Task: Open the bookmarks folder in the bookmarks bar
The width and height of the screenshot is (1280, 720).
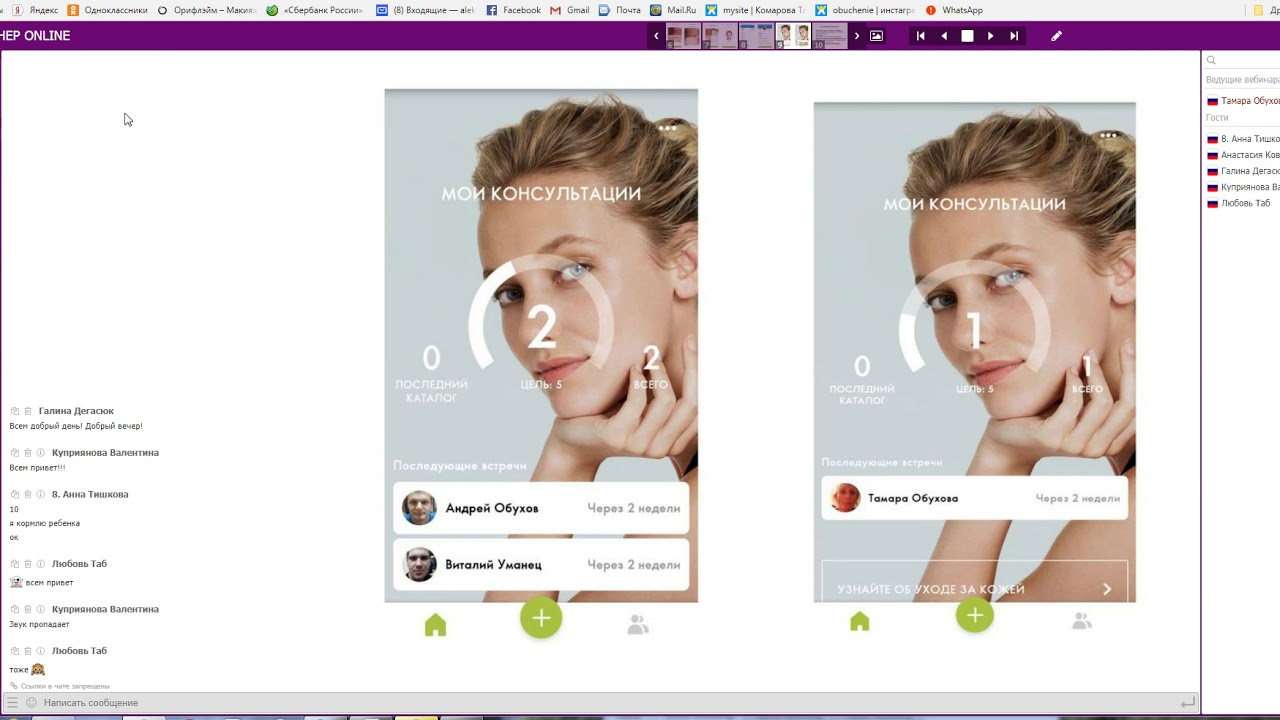Action: click(1265, 10)
